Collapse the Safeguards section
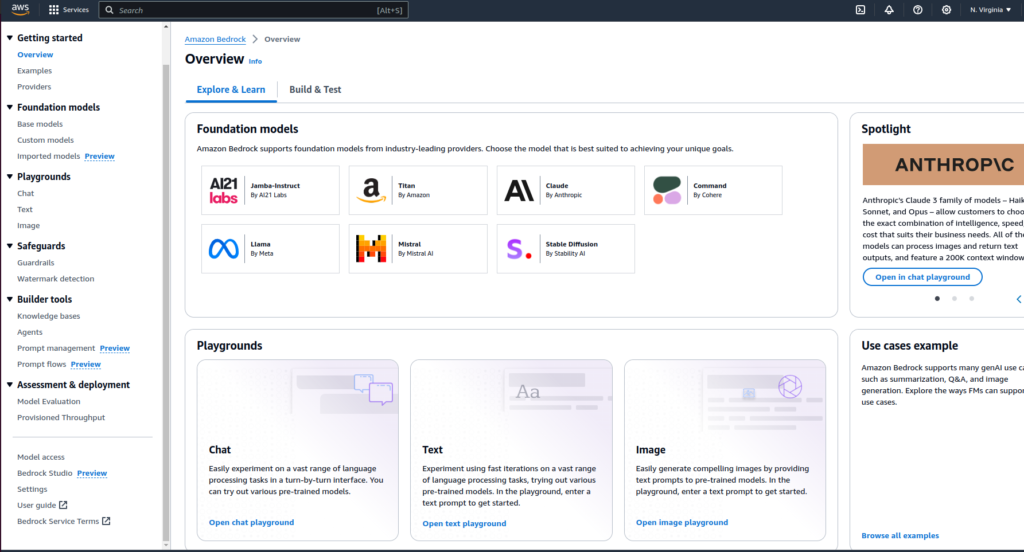The width and height of the screenshot is (1024, 552). coord(10,246)
